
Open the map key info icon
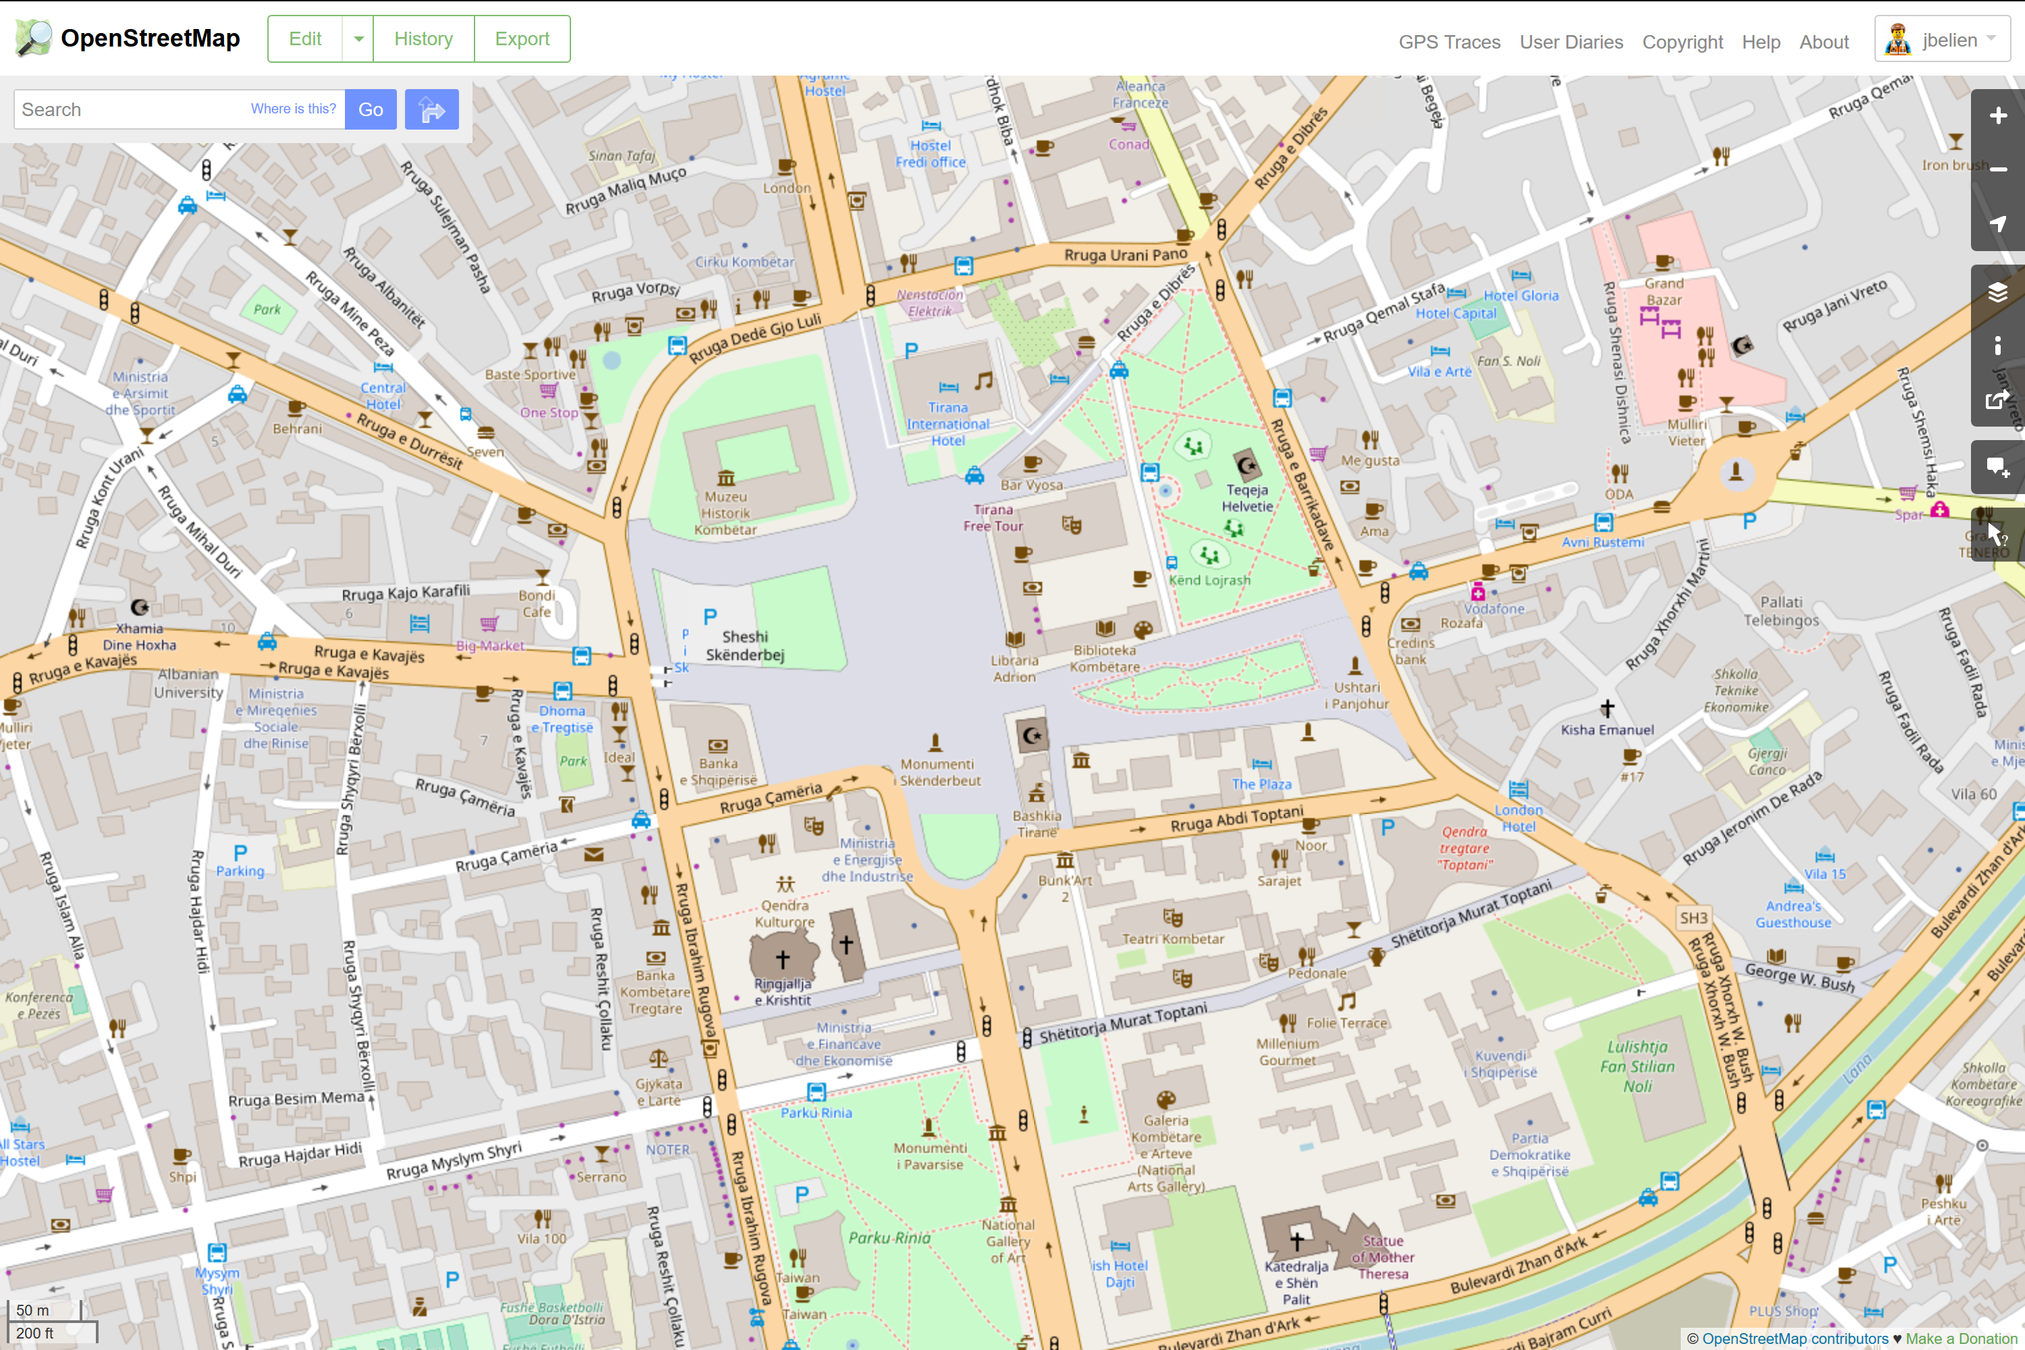click(1997, 346)
